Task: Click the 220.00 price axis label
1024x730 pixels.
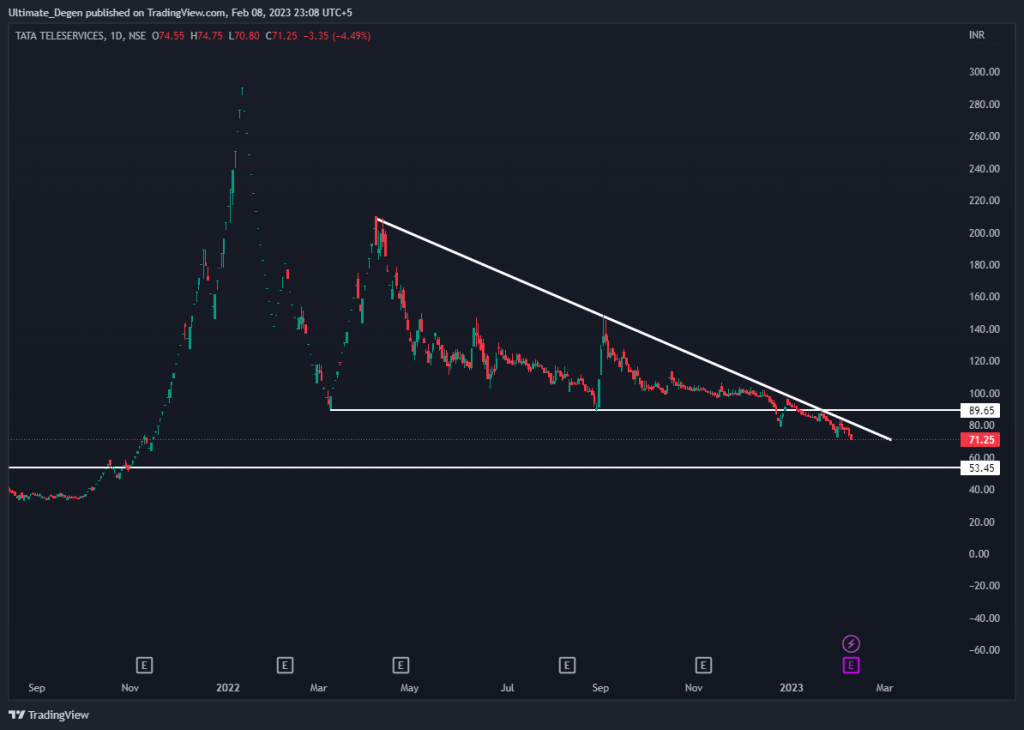Action: (984, 200)
